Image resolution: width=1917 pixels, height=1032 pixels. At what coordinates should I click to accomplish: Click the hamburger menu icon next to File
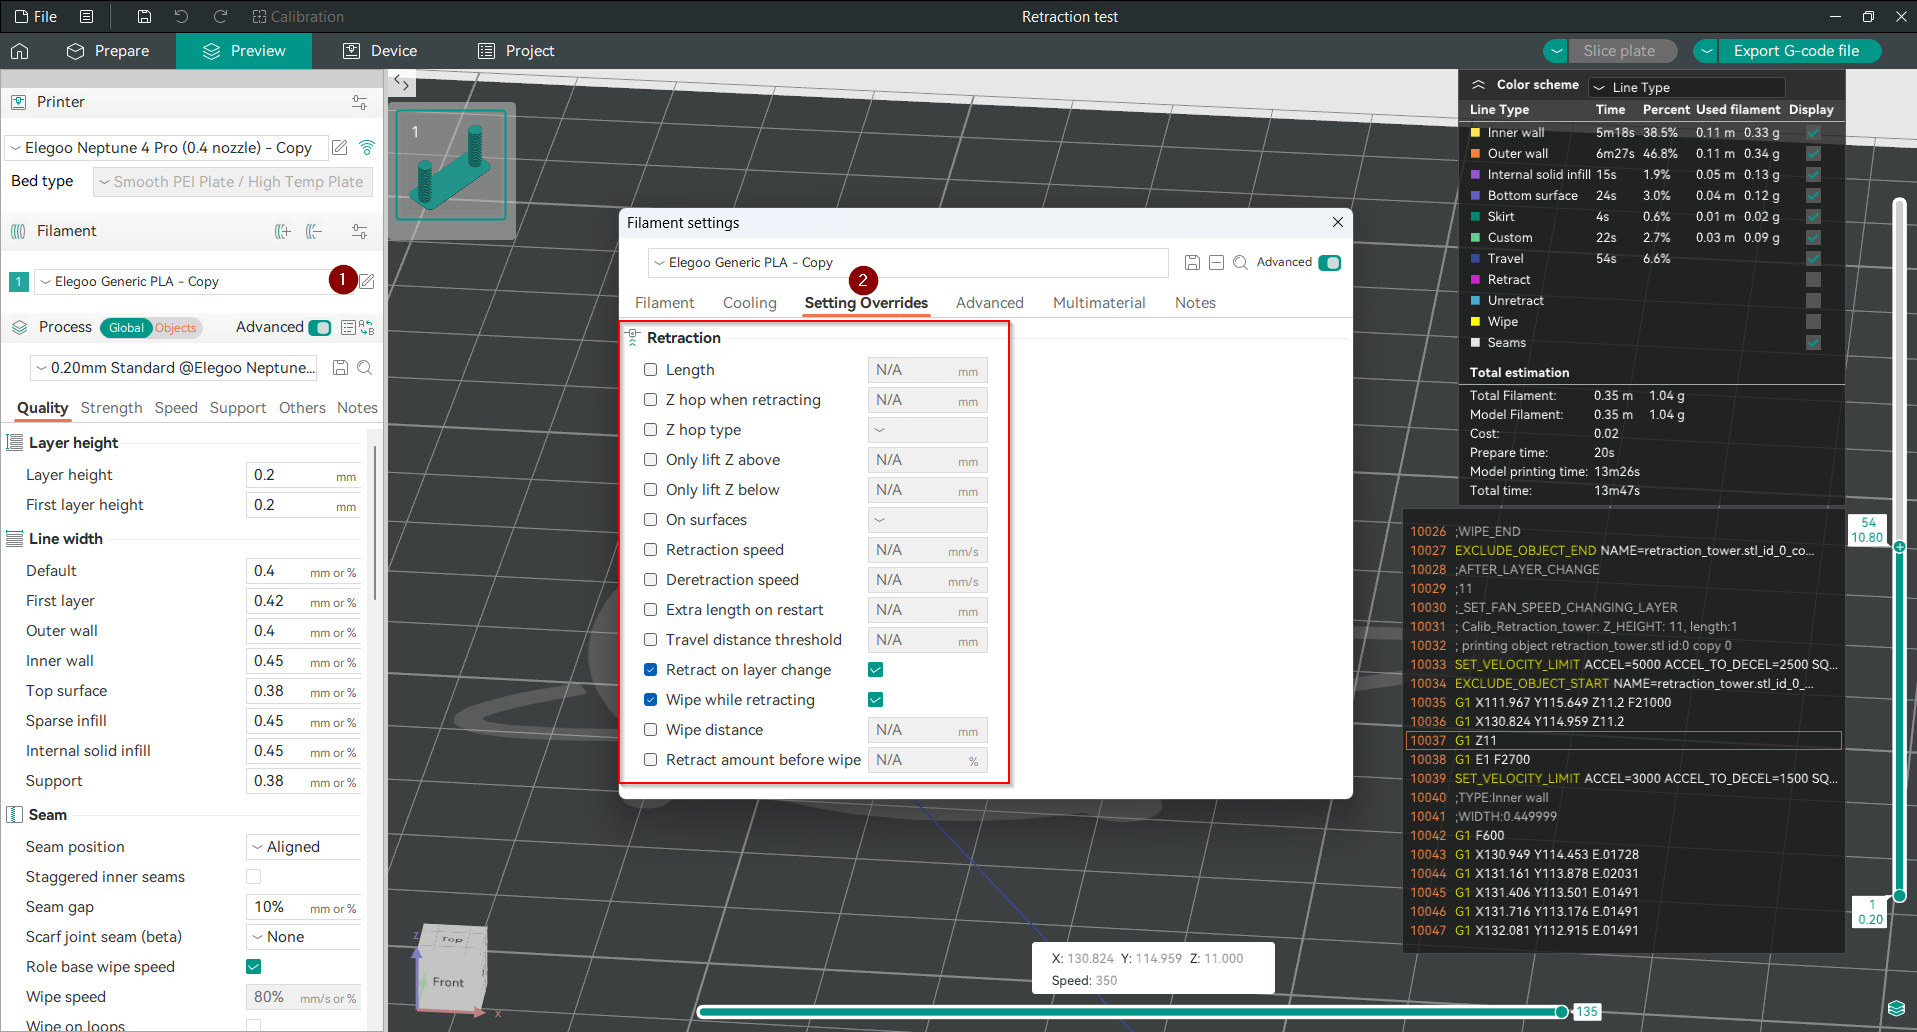click(x=87, y=16)
